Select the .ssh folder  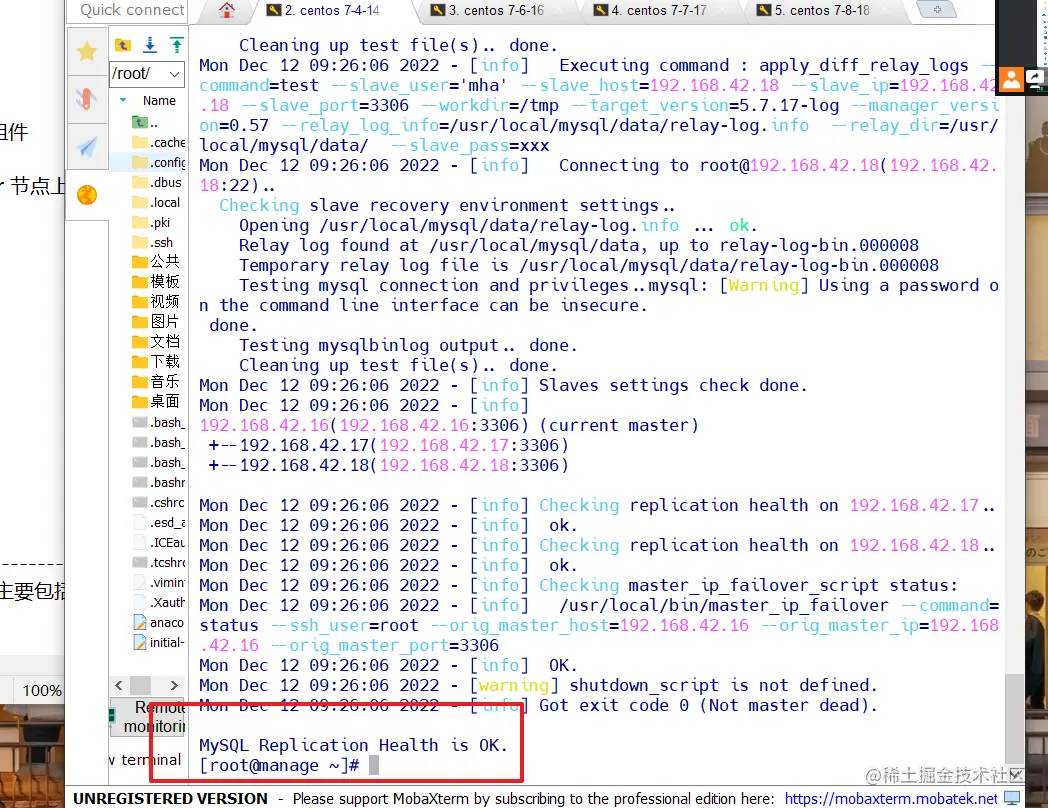pyautogui.click(x=153, y=243)
